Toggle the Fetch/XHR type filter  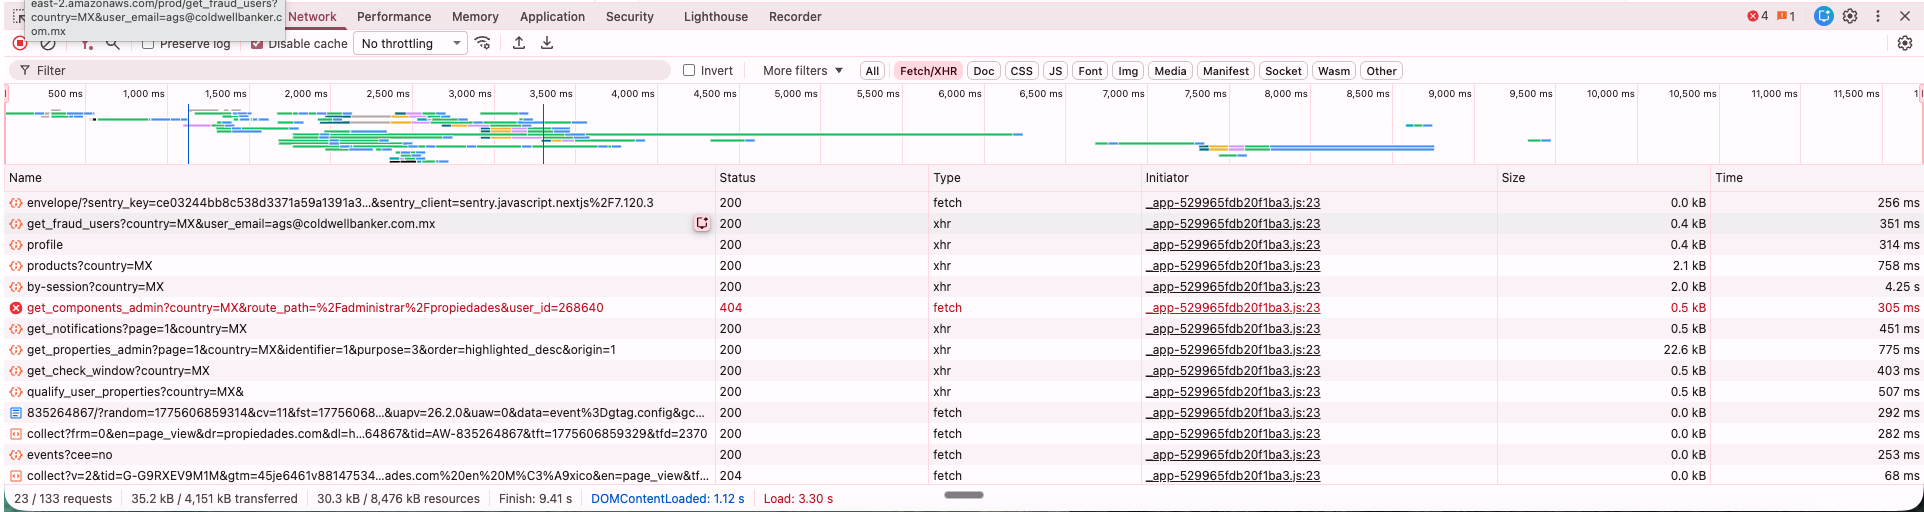click(x=928, y=71)
